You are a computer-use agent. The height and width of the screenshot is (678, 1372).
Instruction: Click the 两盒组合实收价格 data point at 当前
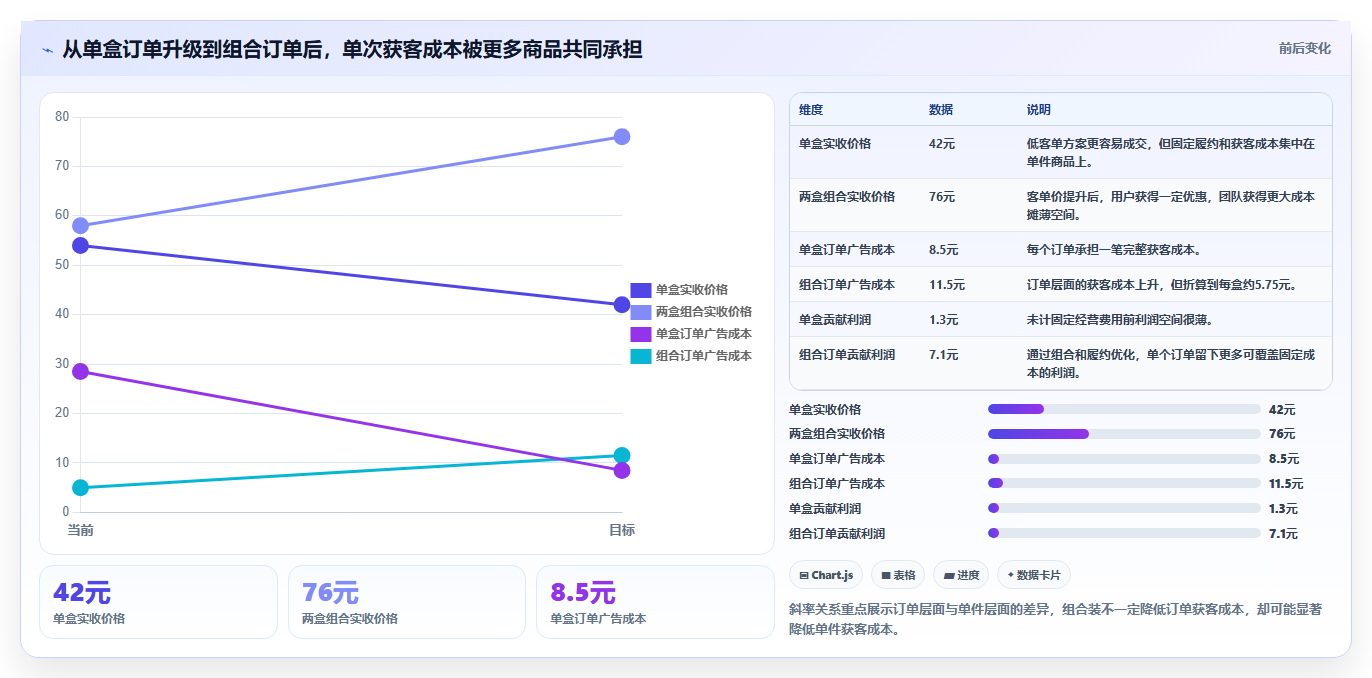pos(81,226)
